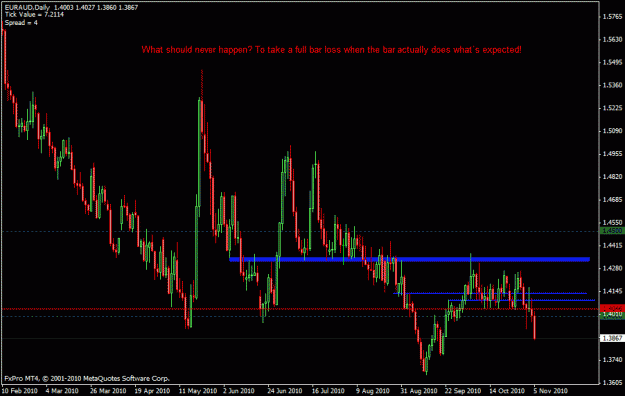Click the '22 Sep 2010' date label
Image resolution: width=625 pixels, height=396 pixels.
pyautogui.click(x=463, y=391)
